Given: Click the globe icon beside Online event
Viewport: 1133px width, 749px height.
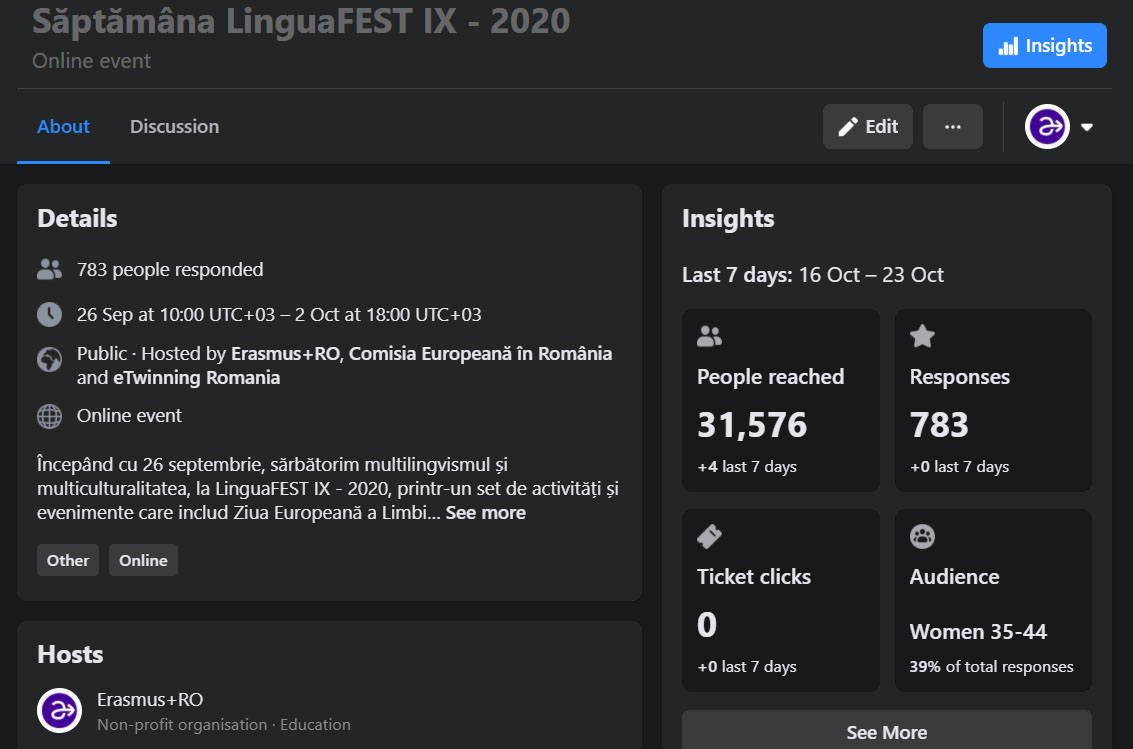Looking at the screenshot, I should pyautogui.click(x=49, y=416).
